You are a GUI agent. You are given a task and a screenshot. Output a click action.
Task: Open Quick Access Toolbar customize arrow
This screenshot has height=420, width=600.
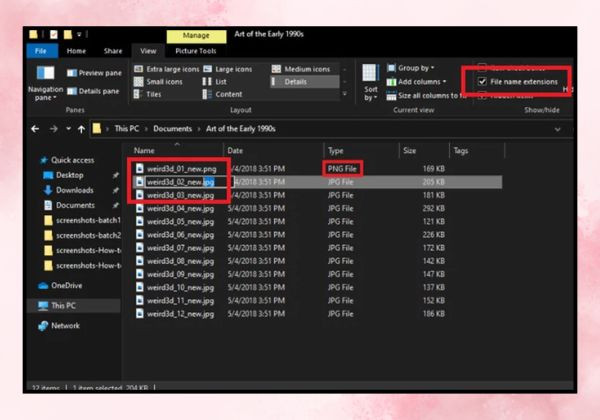pyautogui.click(x=79, y=34)
